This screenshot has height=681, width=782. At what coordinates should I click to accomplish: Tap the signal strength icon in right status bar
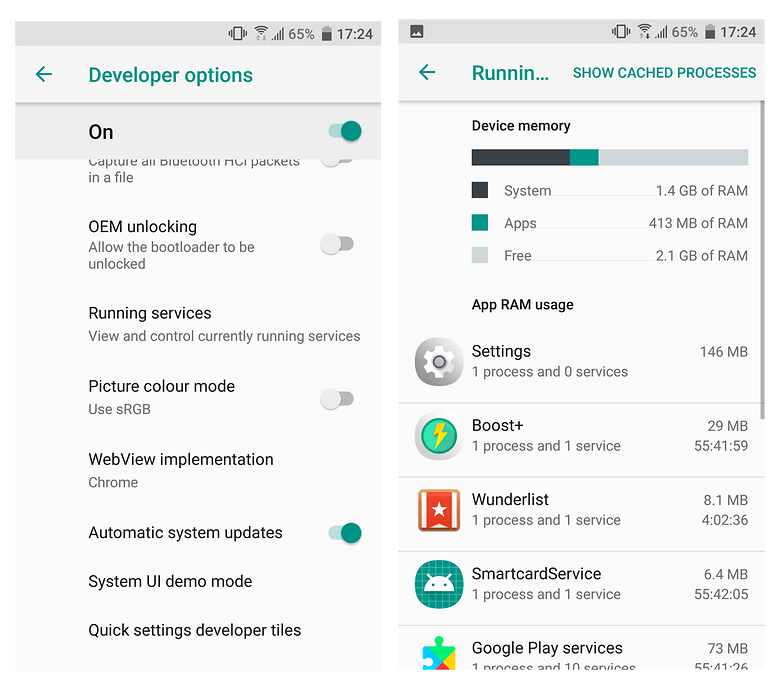tap(661, 31)
